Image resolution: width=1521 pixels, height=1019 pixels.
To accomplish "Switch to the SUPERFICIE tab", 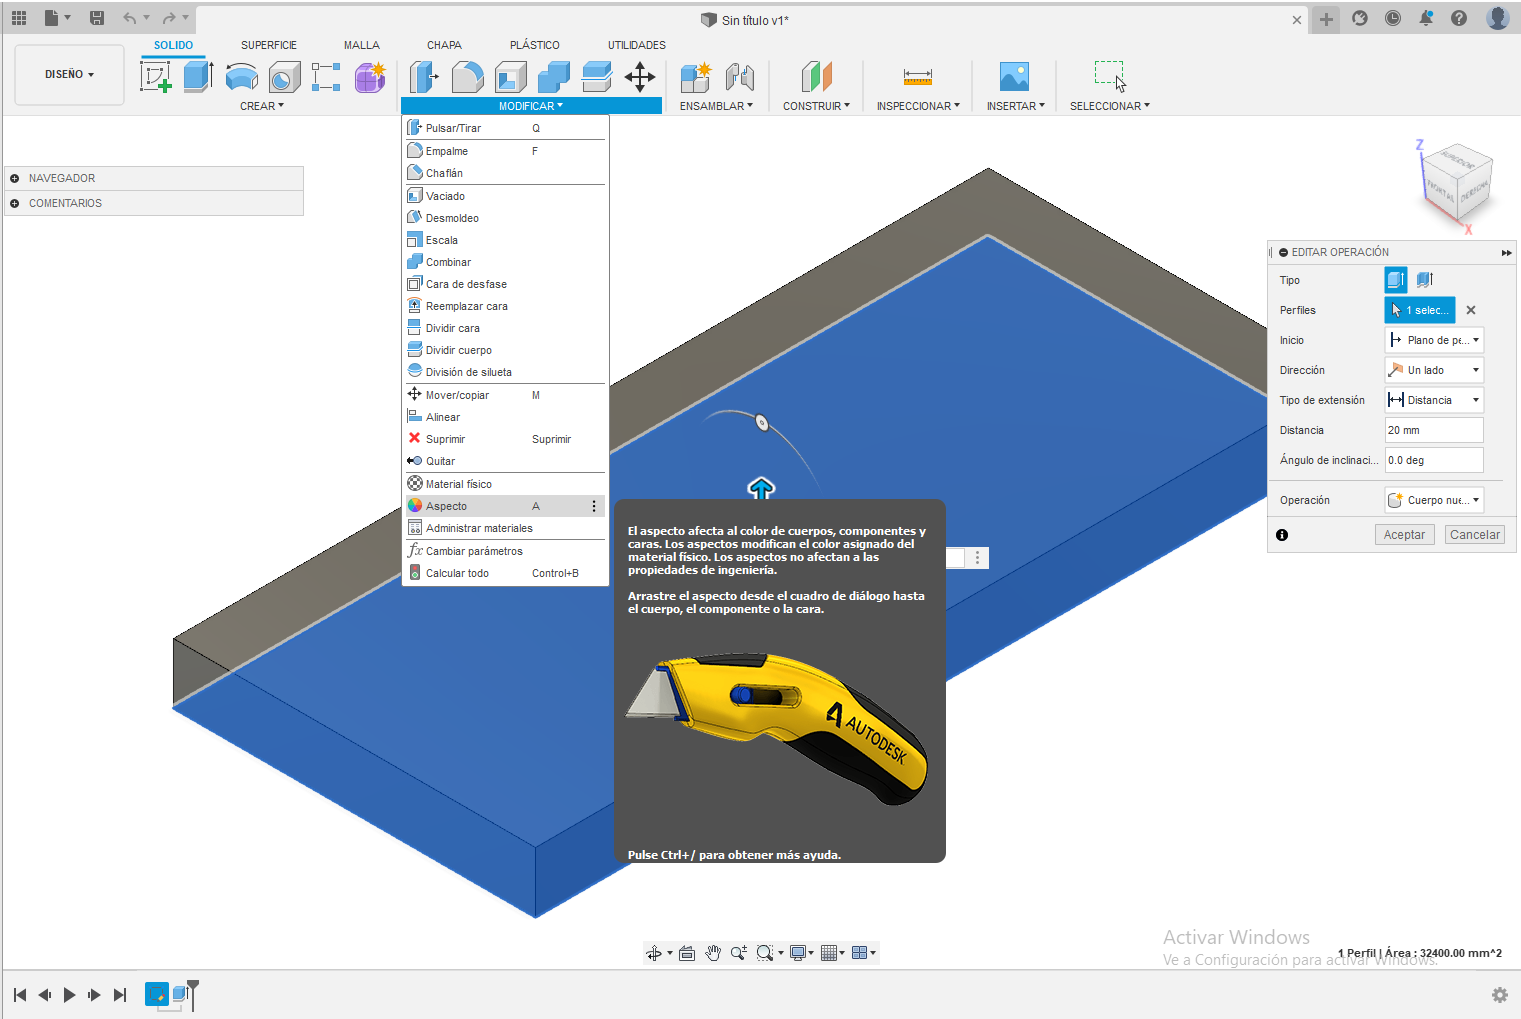I will 269,45.
